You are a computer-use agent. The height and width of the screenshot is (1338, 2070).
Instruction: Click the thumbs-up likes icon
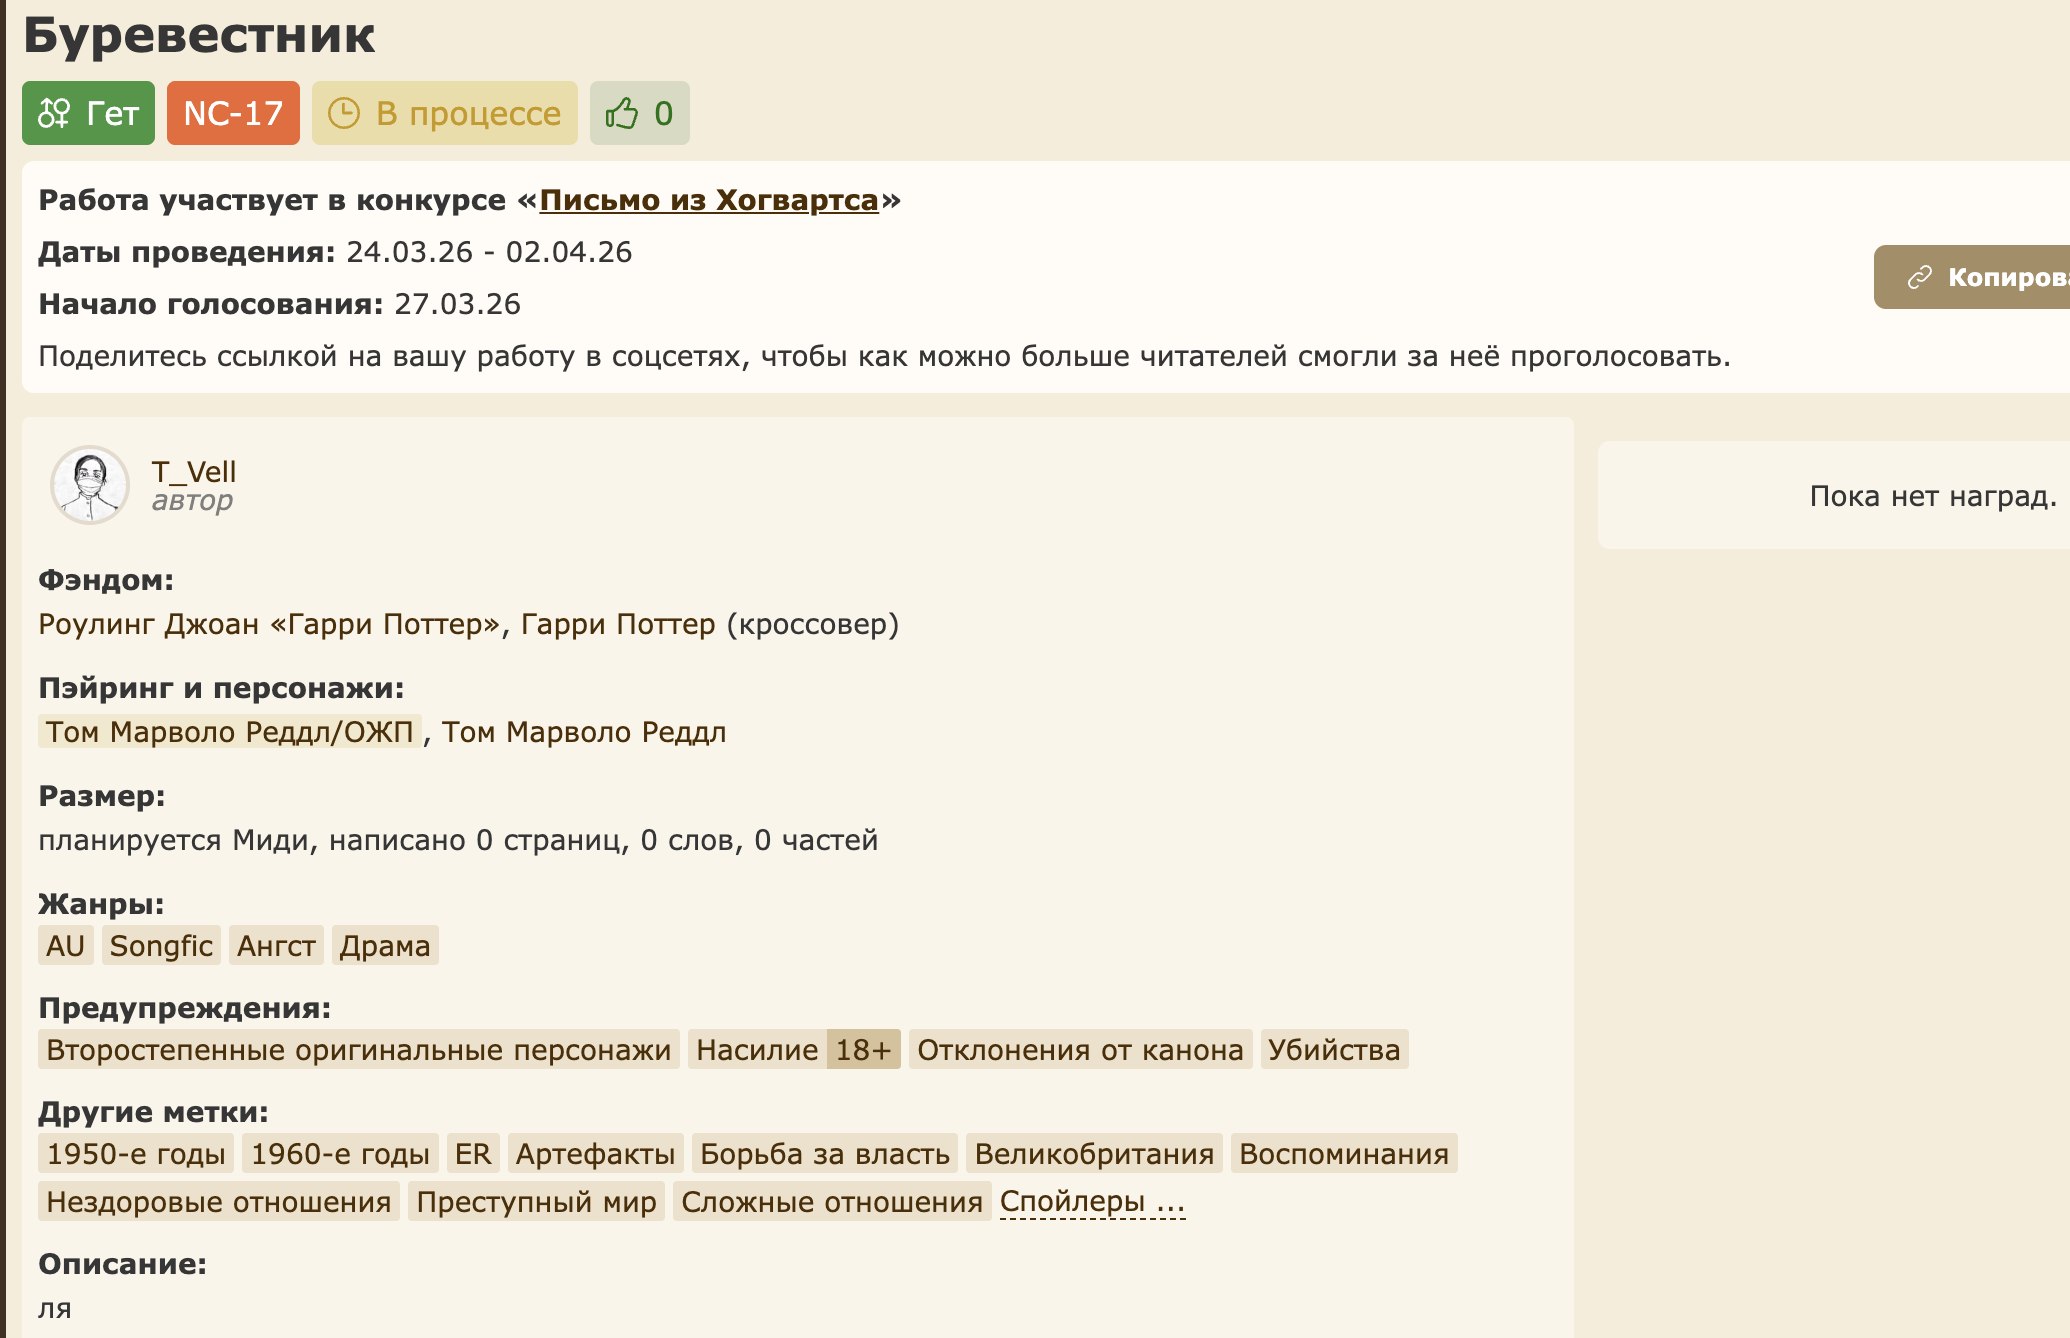click(x=621, y=113)
